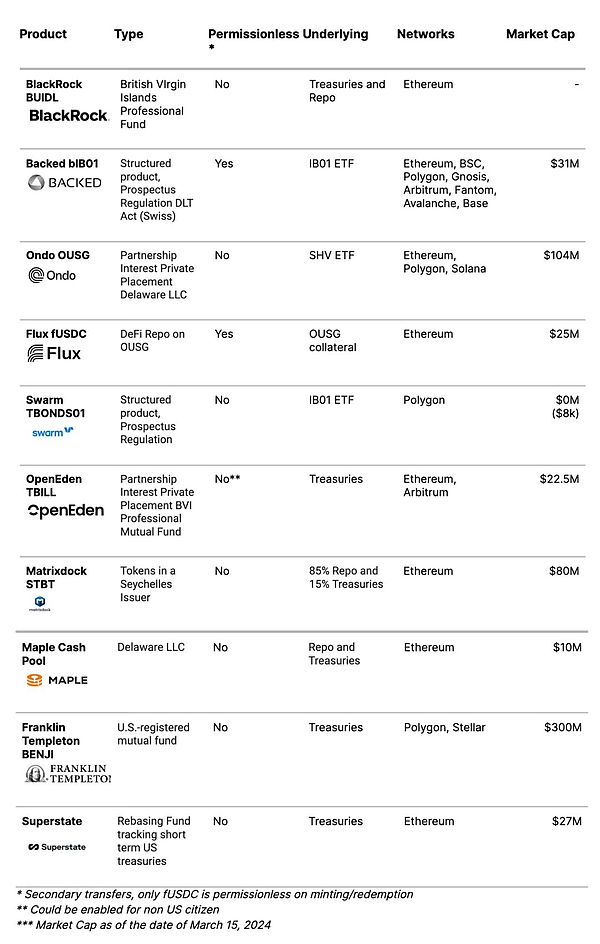Click the Maple logo

[x=57, y=680]
